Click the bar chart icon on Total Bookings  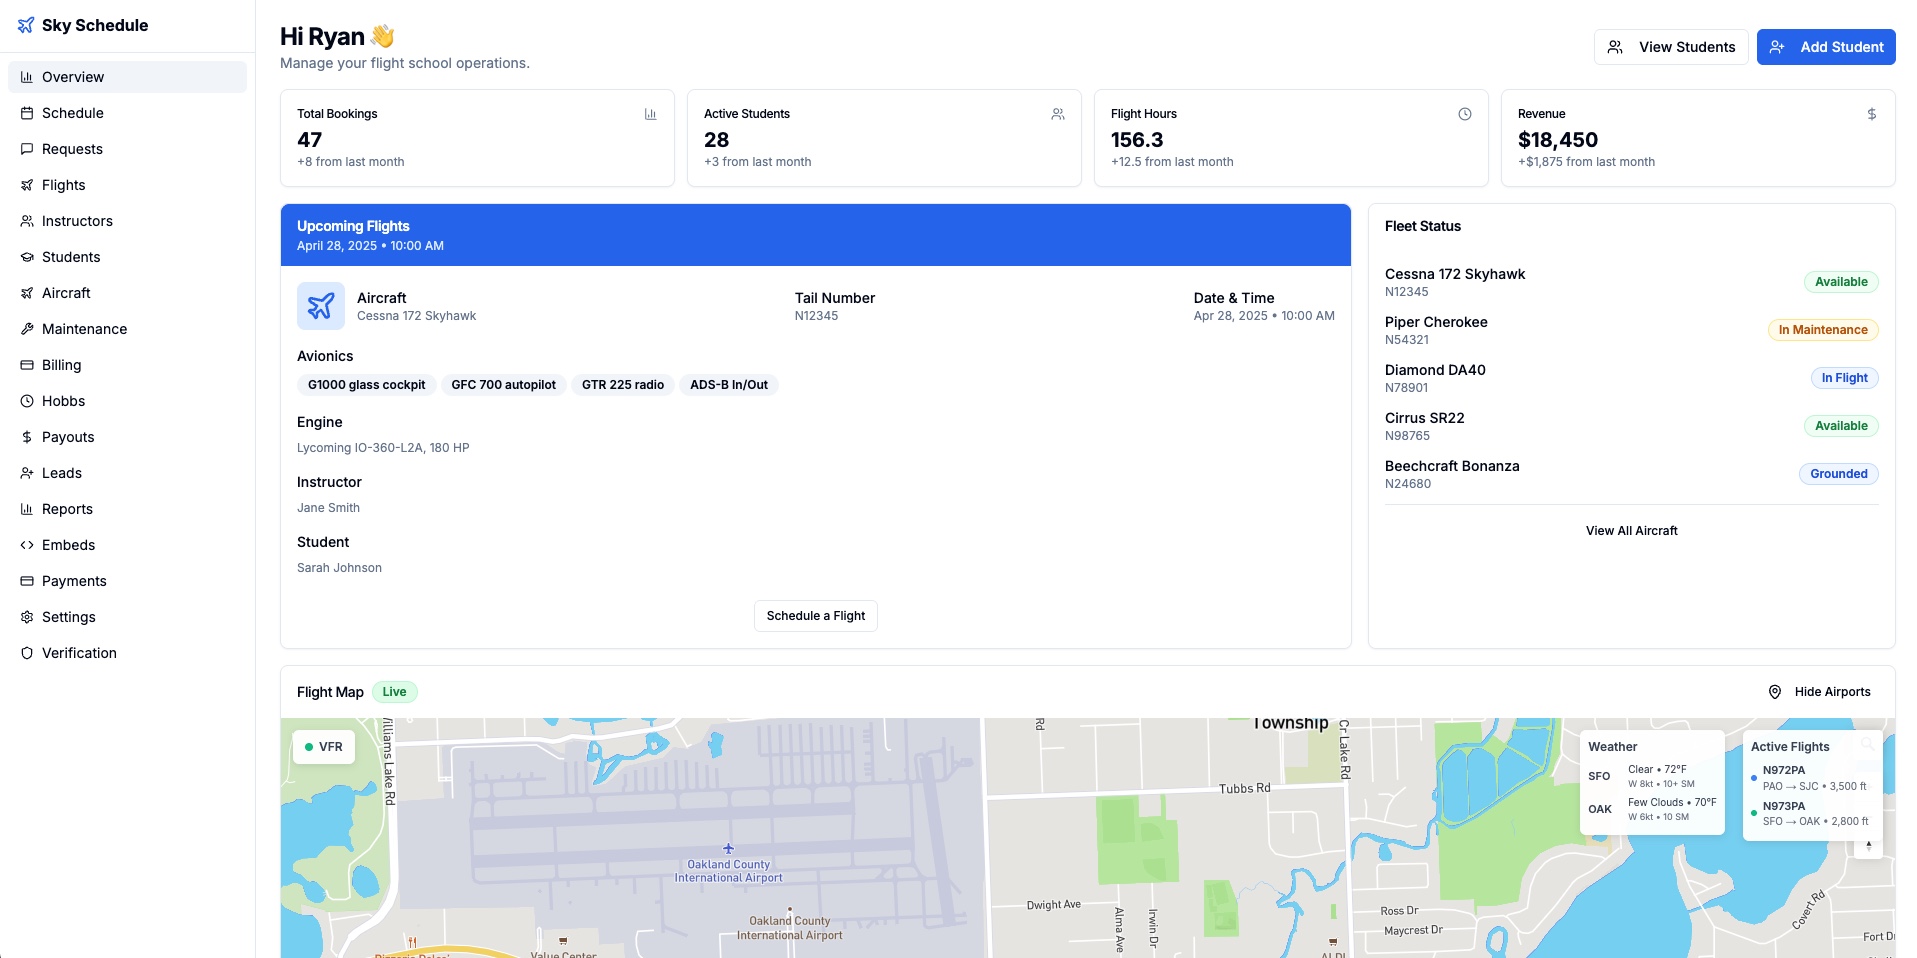pyautogui.click(x=650, y=114)
